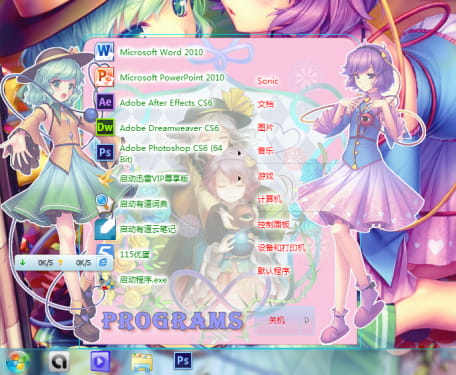Open the purple video player on taskbar
The image size is (456, 375).
pos(100,361)
